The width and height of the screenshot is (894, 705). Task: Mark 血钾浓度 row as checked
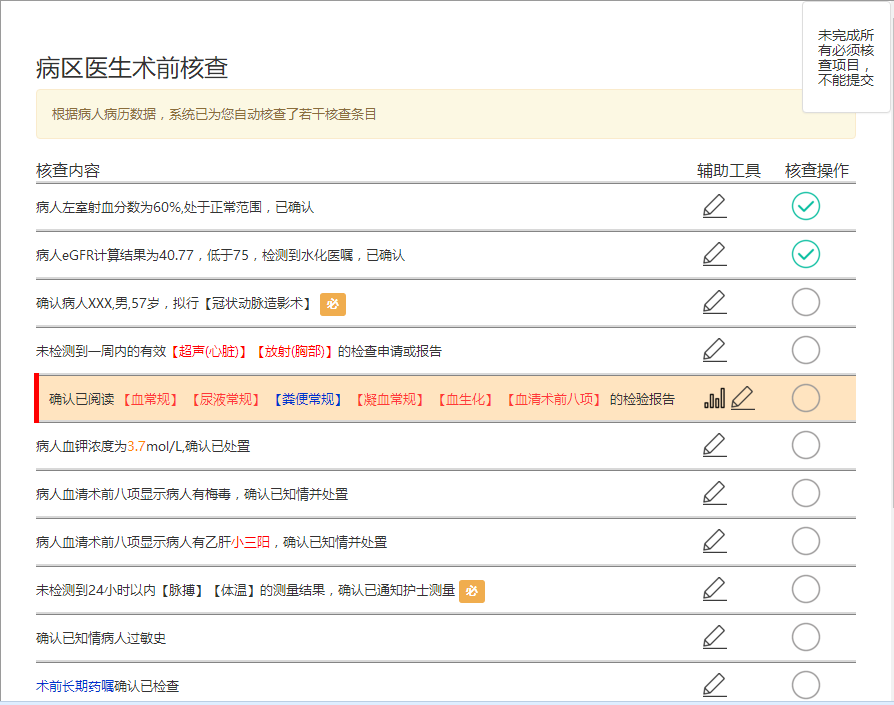click(x=805, y=445)
